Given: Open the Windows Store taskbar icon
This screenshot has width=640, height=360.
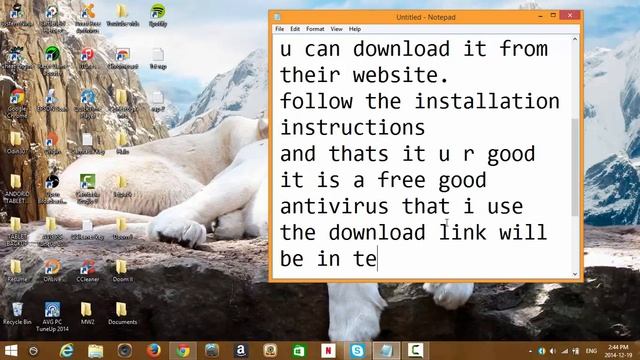Looking at the screenshot, I should click(x=299, y=351).
